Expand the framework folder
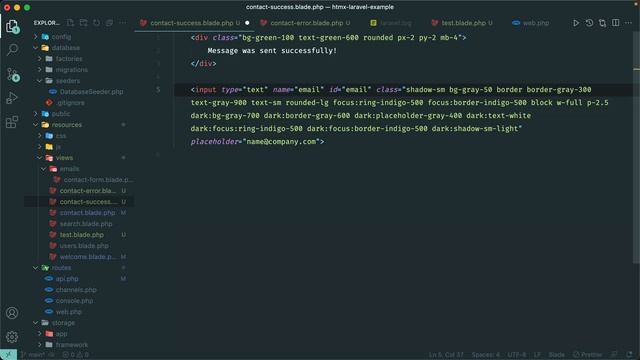The height and width of the screenshot is (360, 640). (71, 345)
